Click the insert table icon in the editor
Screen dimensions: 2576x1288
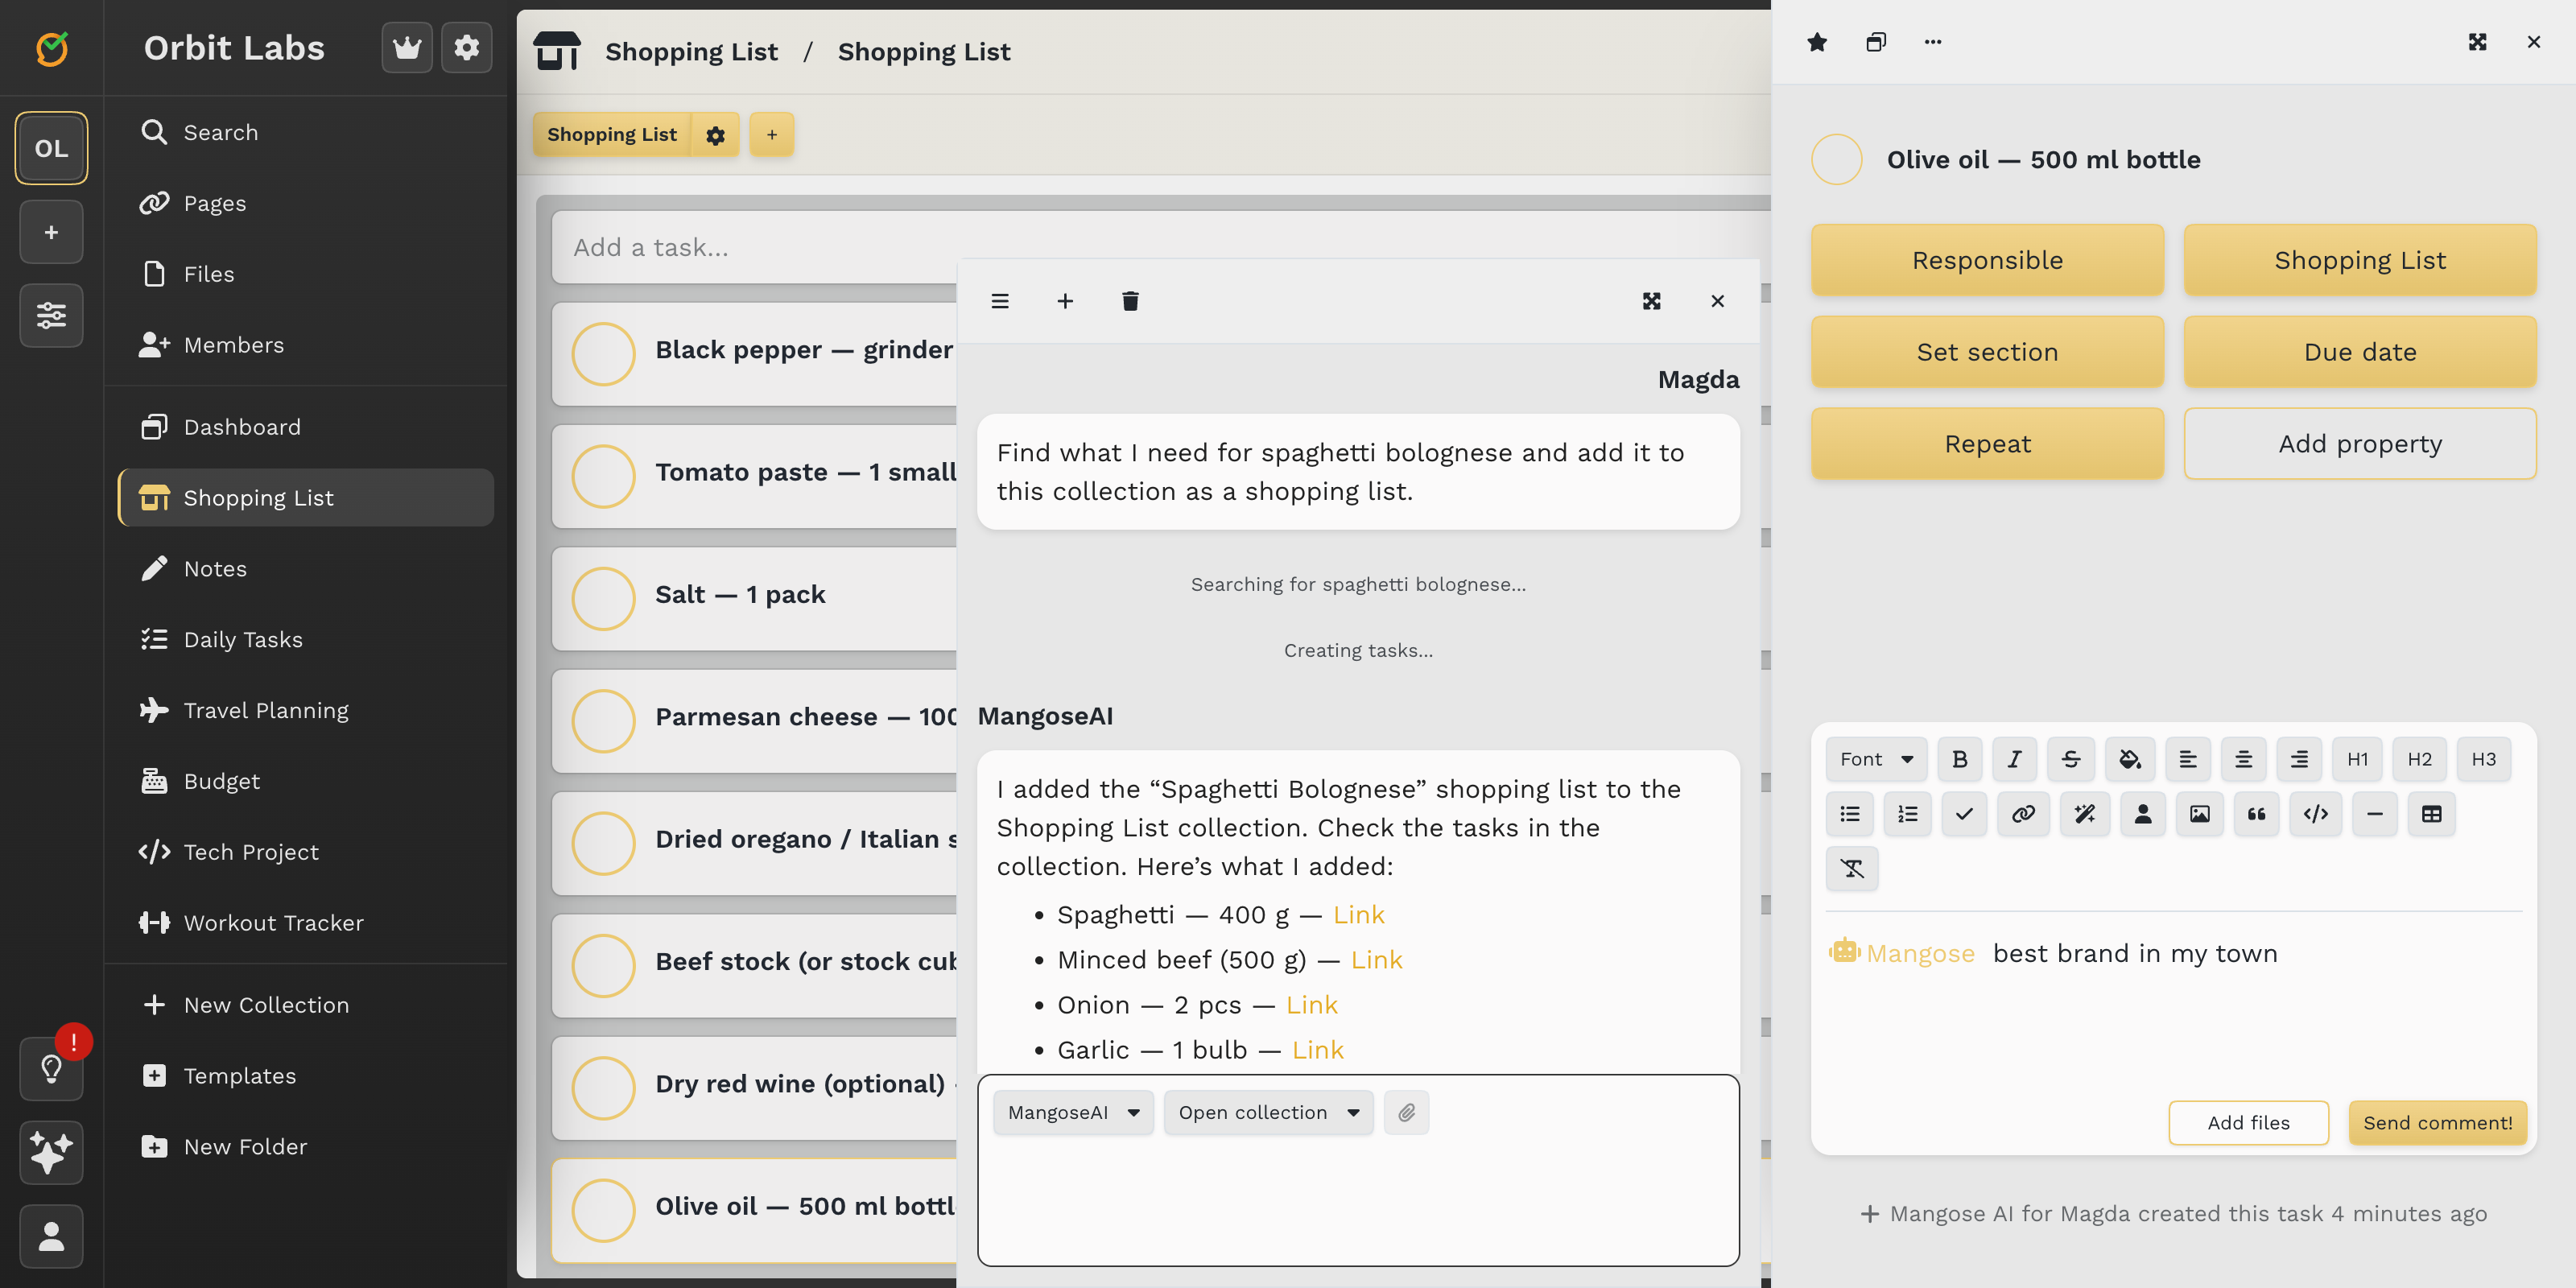tap(2431, 814)
